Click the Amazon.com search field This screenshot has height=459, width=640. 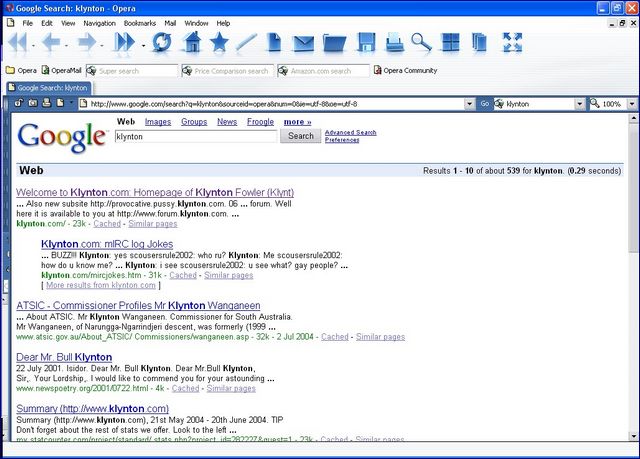(x=326, y=71)
